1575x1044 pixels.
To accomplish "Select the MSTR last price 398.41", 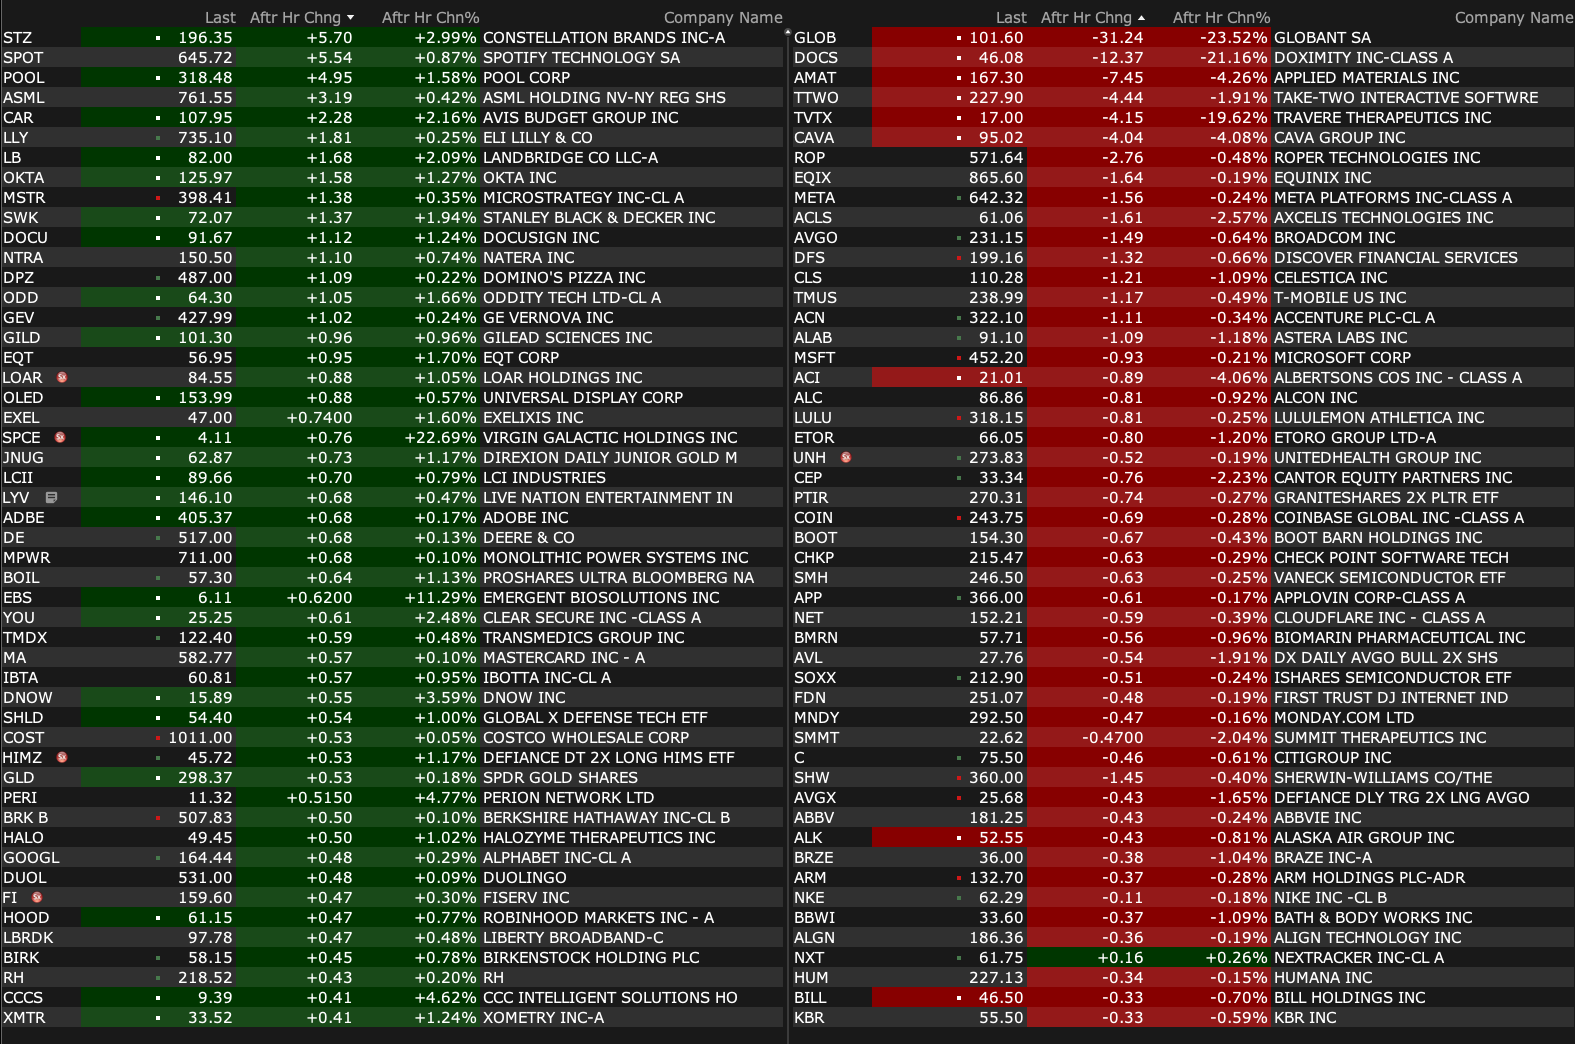I will pyautogui.click(x=205, y=198).
